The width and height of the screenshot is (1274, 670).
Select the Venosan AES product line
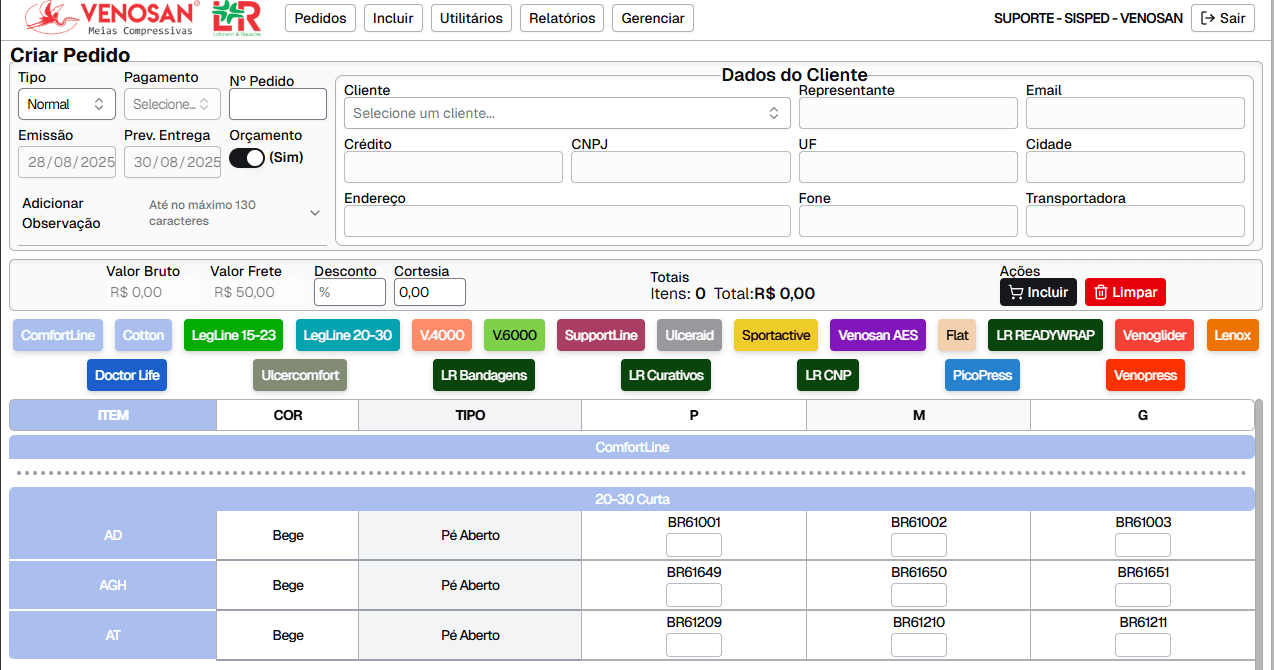point(878,335)
